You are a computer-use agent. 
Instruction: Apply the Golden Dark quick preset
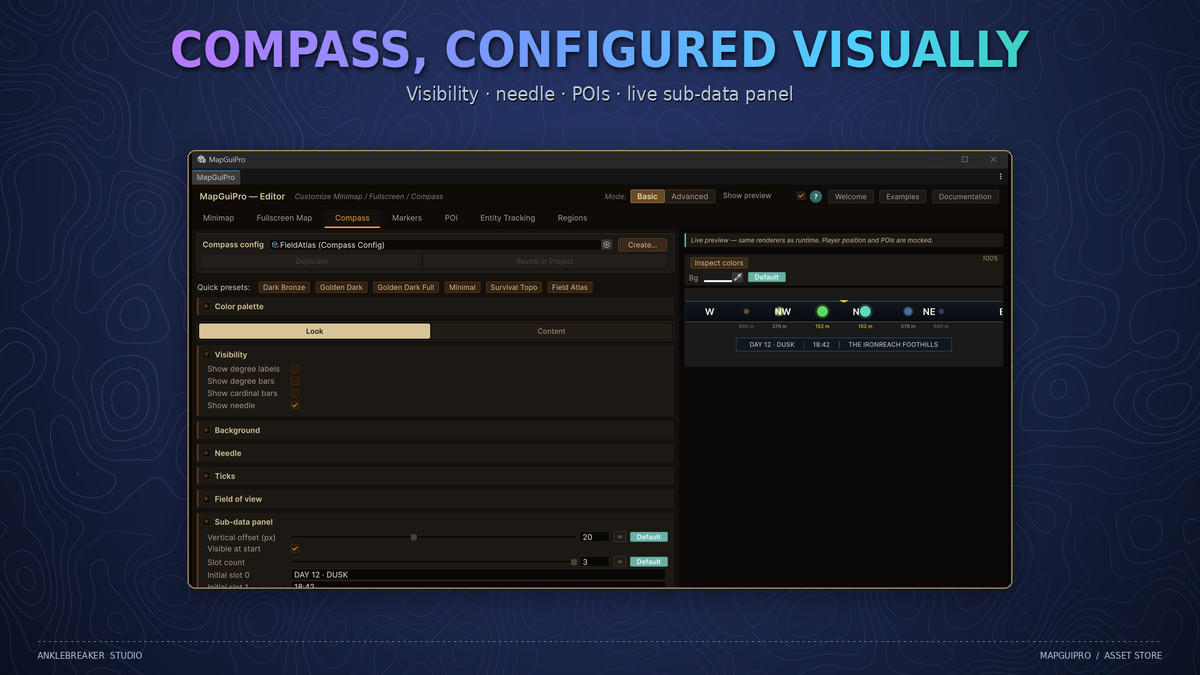(x=341, y=287)
